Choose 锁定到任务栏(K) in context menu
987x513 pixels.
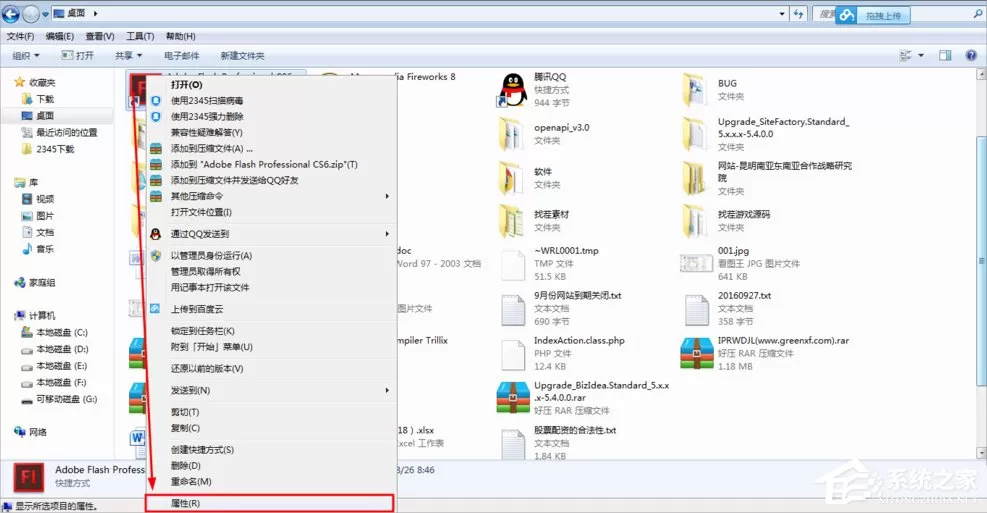pos(271,330)
